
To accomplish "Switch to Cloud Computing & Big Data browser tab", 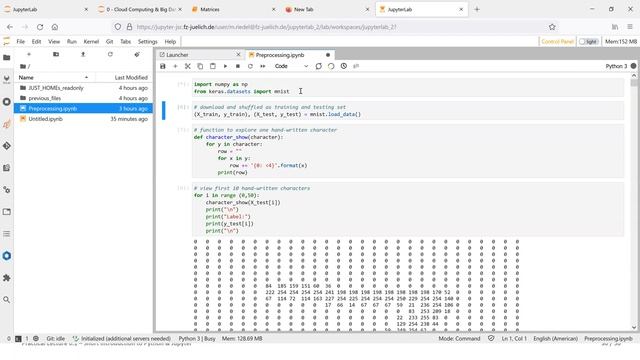I will (x=140, y=9).
